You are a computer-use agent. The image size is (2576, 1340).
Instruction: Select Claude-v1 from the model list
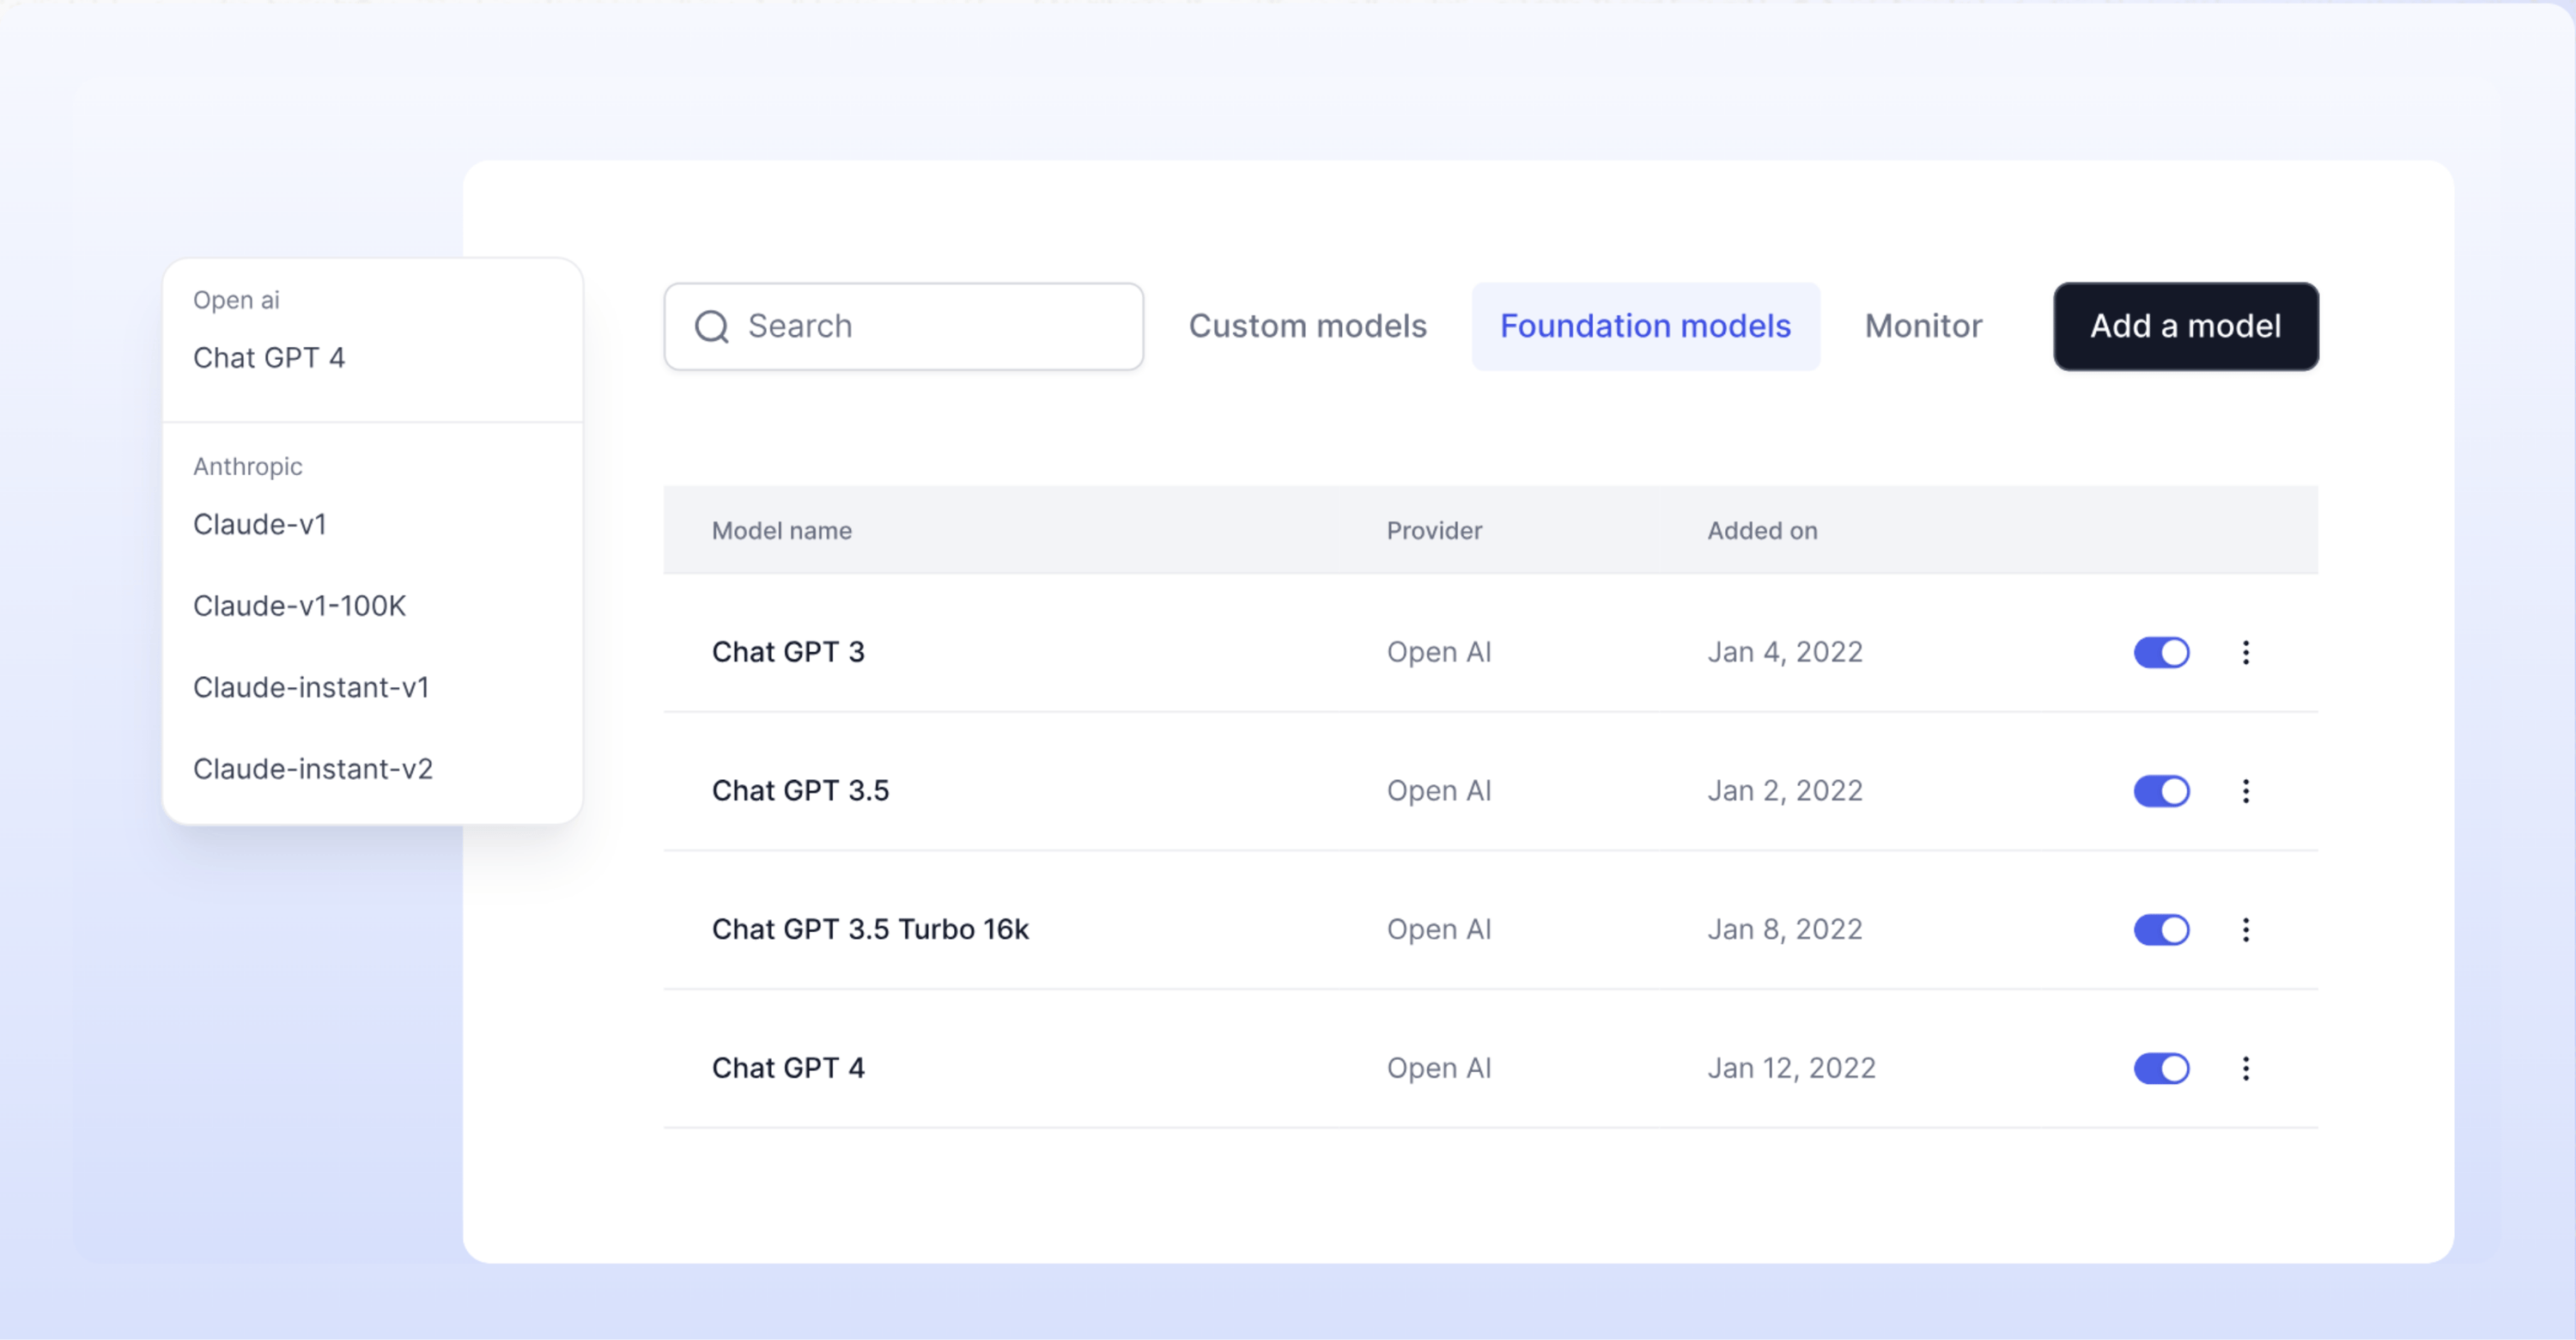260,524
